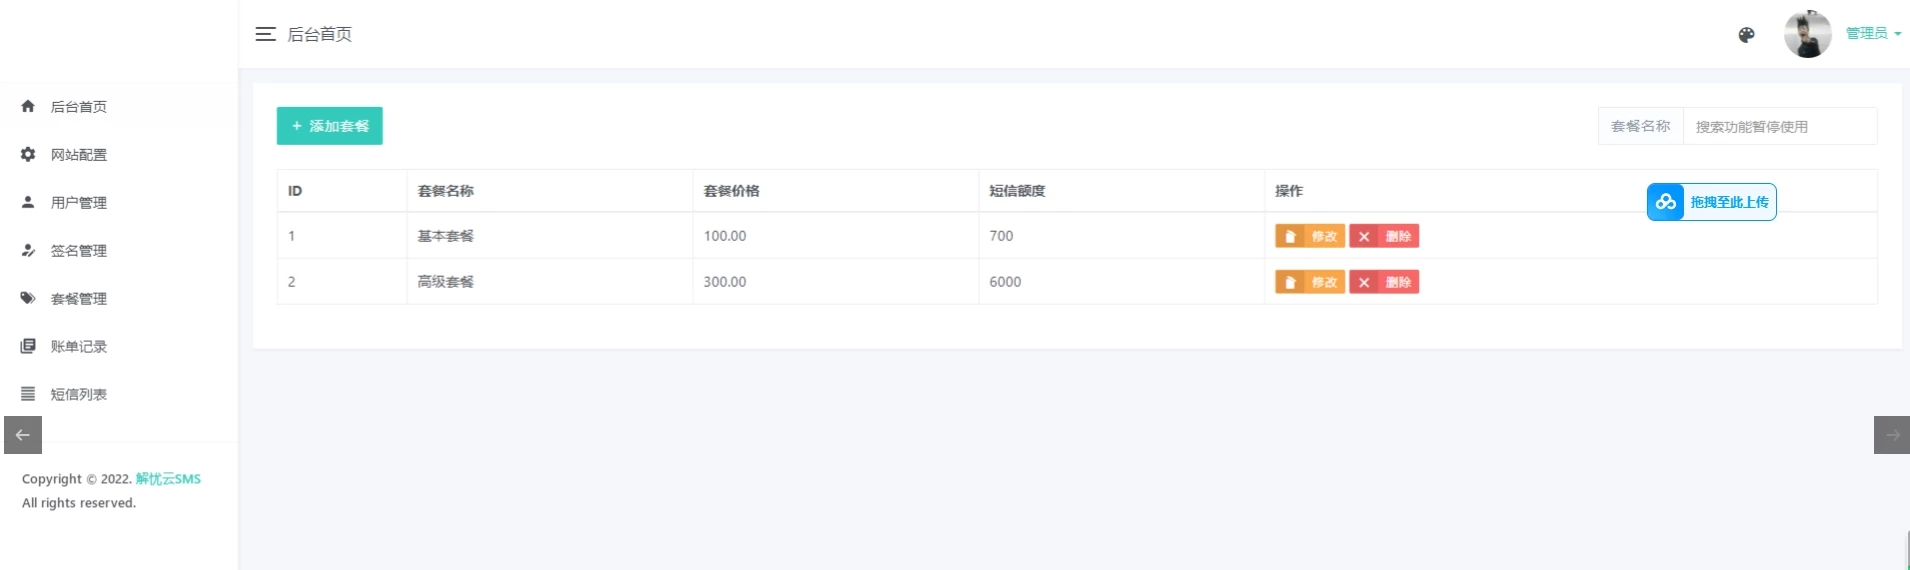Image resolution: width=1910 pixels, height=570 pixels.
Task: Click the user icon for 用户管理
Action: tap(28, 202)
